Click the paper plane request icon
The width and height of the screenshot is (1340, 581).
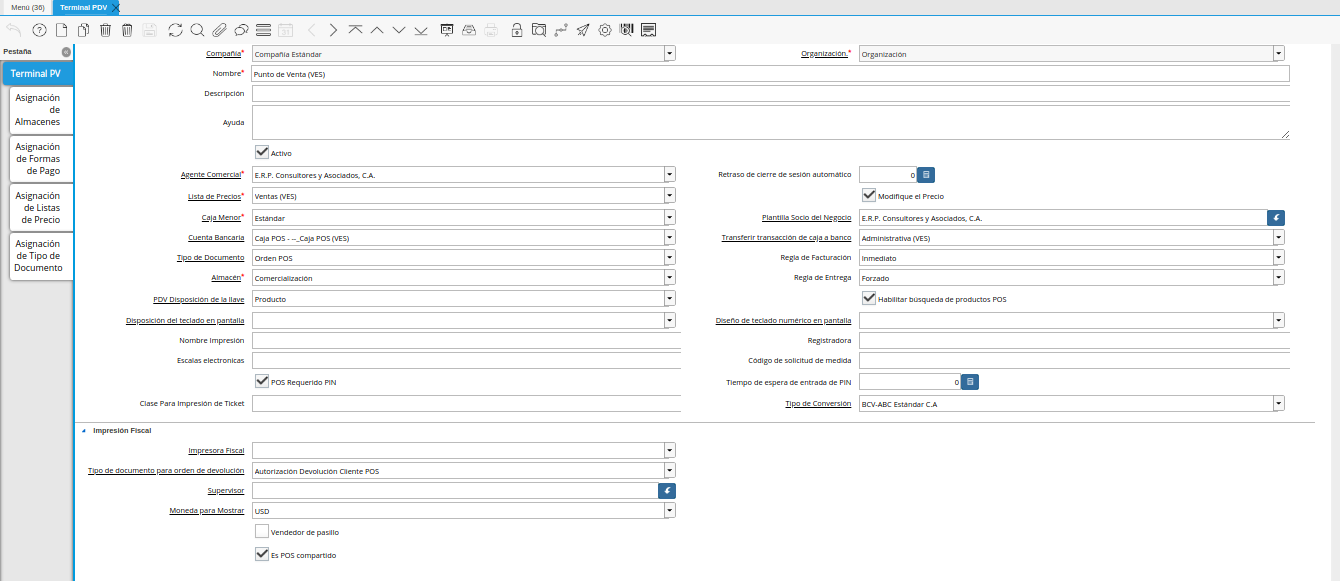point(583,30)
